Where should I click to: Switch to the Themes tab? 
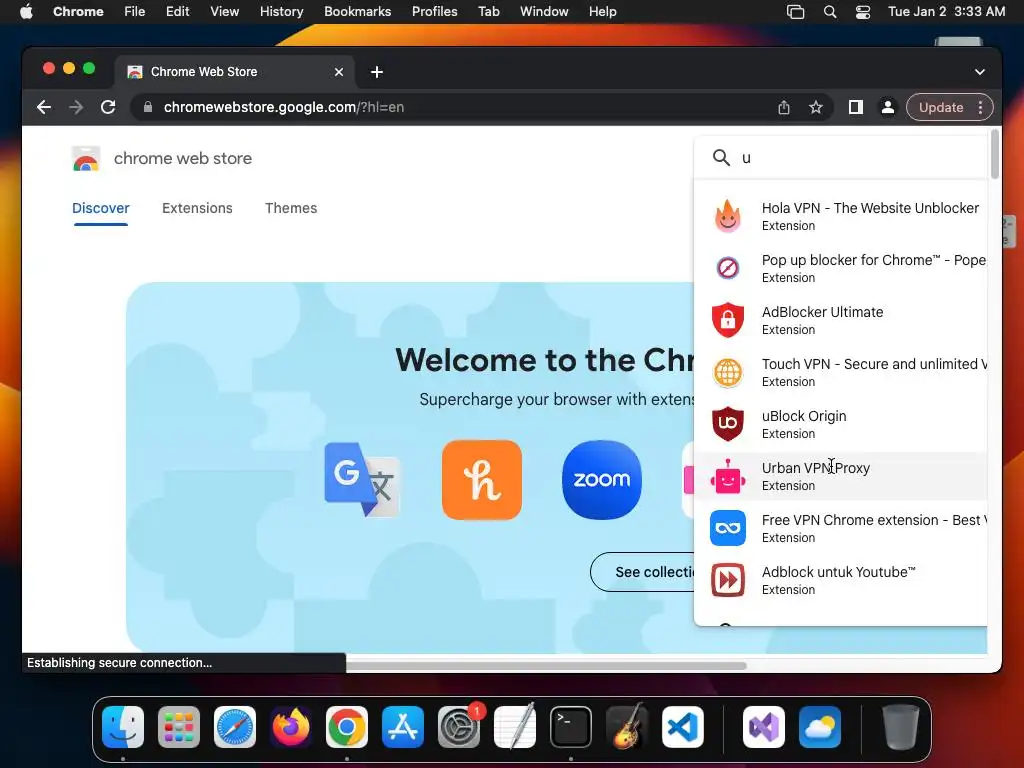[291, 208]
